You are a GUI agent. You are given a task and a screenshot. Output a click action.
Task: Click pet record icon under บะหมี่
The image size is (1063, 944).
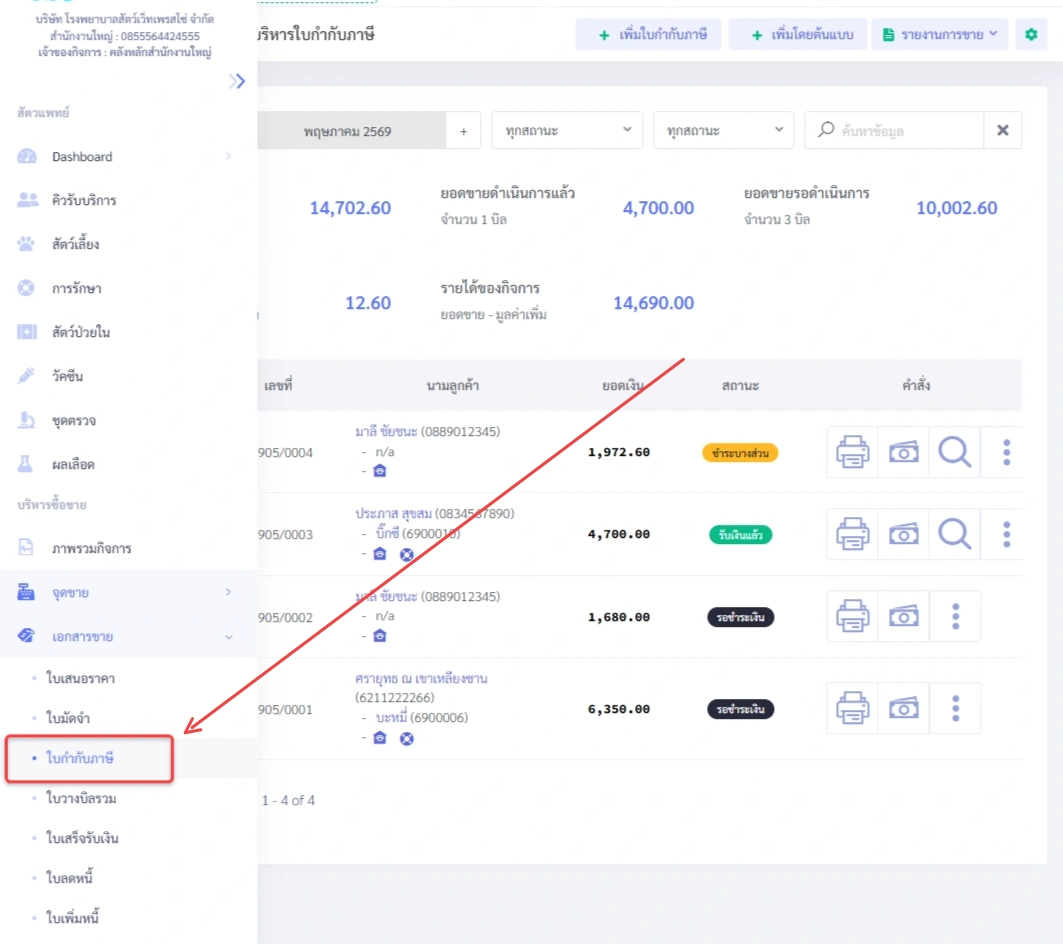click(406, 739)
